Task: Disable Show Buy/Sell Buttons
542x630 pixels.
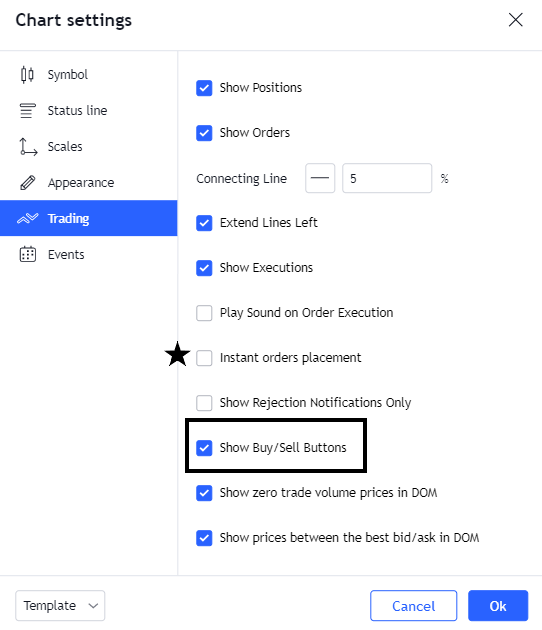Action: click(204, 448)
